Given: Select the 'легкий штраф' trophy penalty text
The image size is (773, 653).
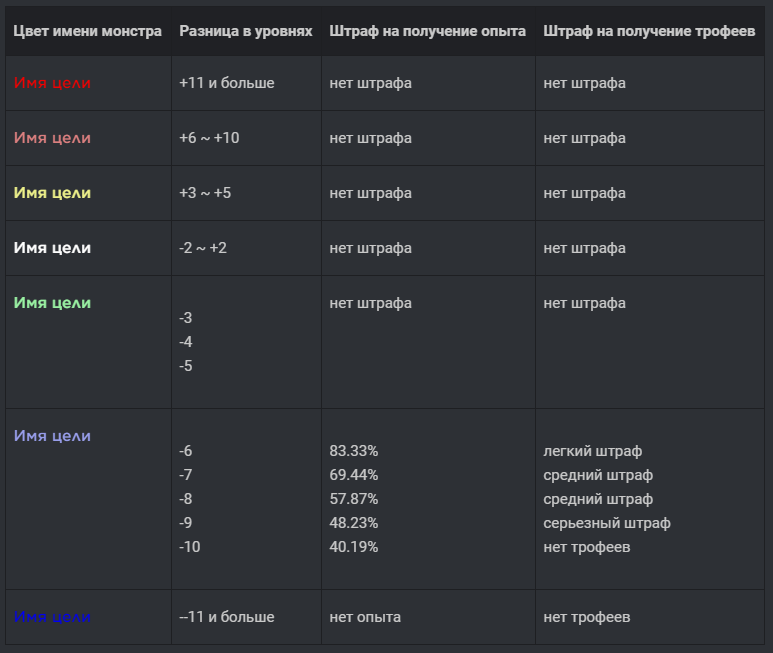Looking at the screenshot, I should pos(593,451).
